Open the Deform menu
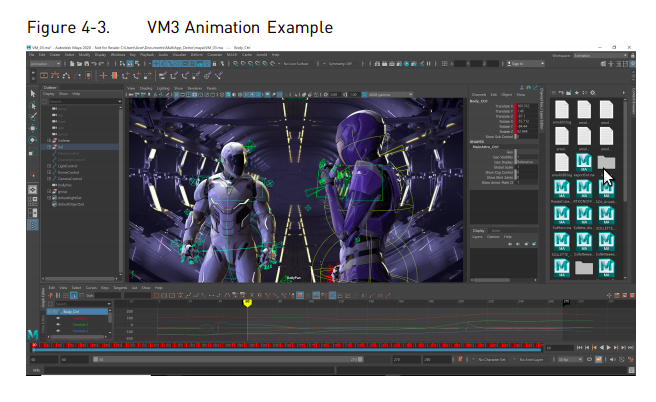This screenshot has width=656, height=402. click(x=197, y=55)
